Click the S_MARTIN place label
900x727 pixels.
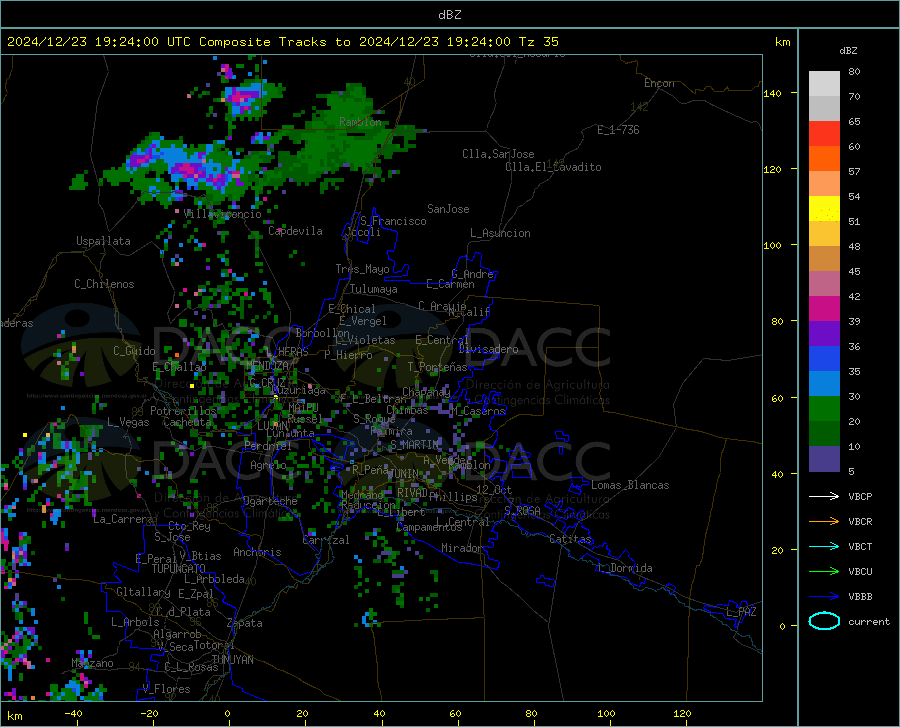coord(414,445)
